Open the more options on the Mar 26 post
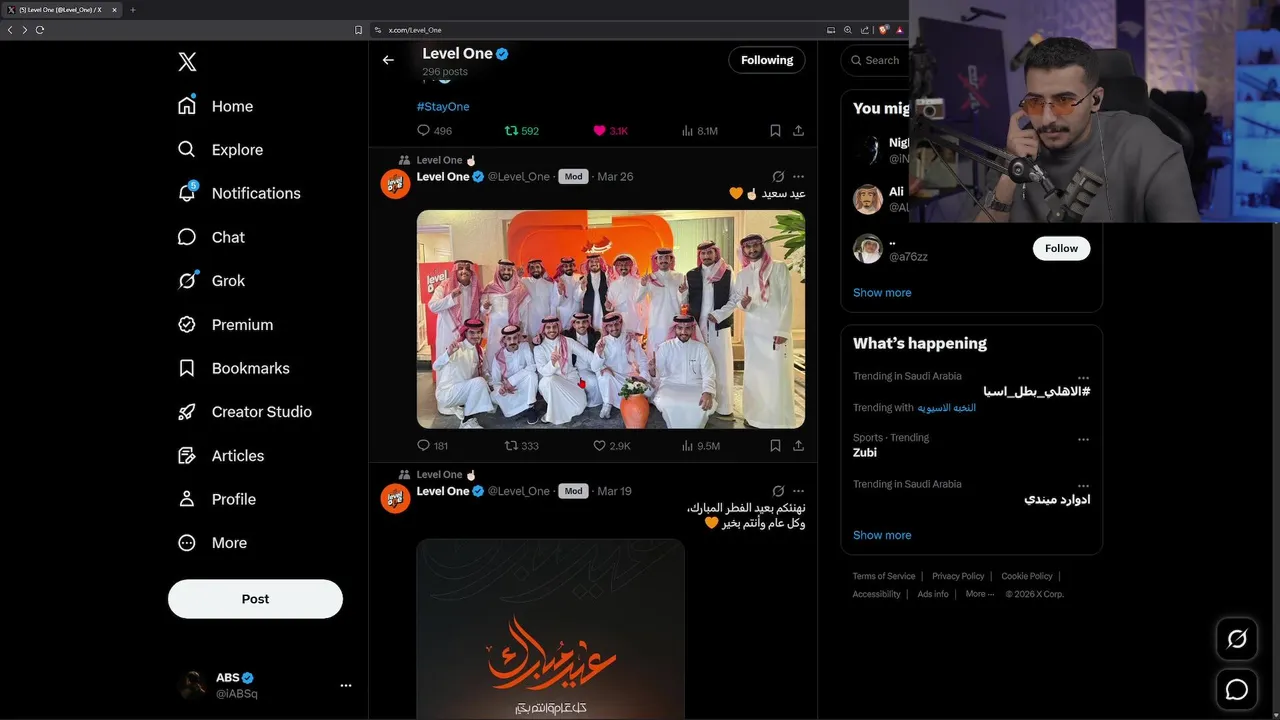Image resolution: width=1280 pixels, height=720 pixels. pyautogui.click(x=798, y=177)
